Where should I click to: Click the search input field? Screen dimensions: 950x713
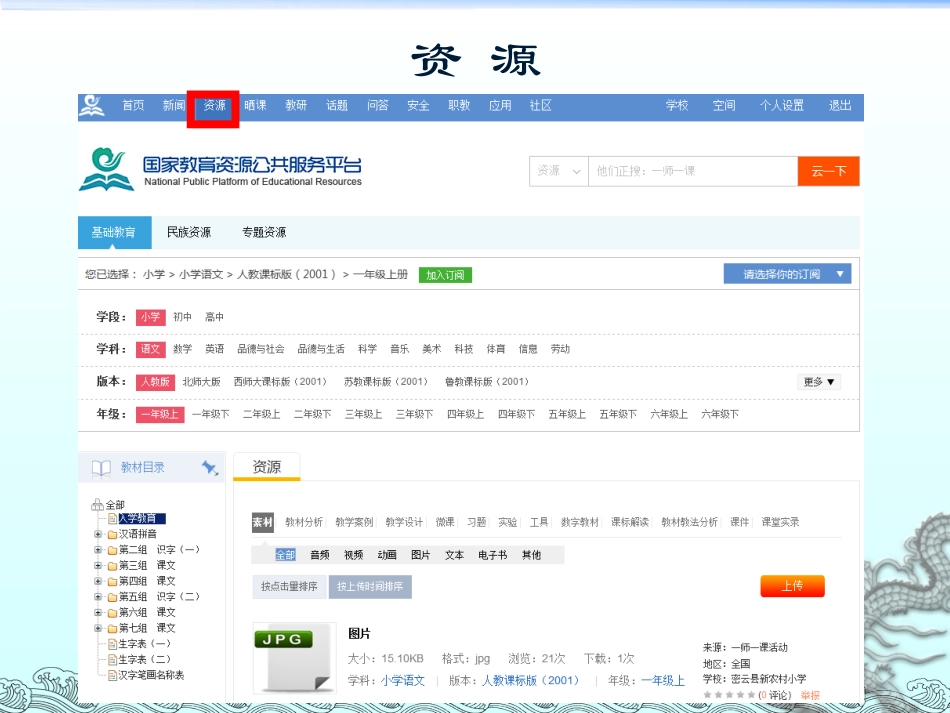coord(693,171)
